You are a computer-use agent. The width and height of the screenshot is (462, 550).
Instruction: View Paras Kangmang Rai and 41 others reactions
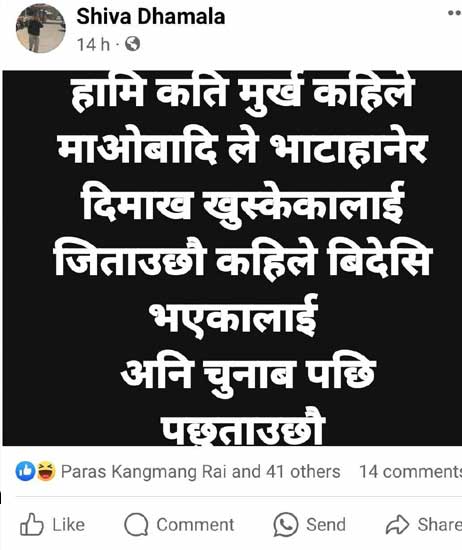[200, 472]
